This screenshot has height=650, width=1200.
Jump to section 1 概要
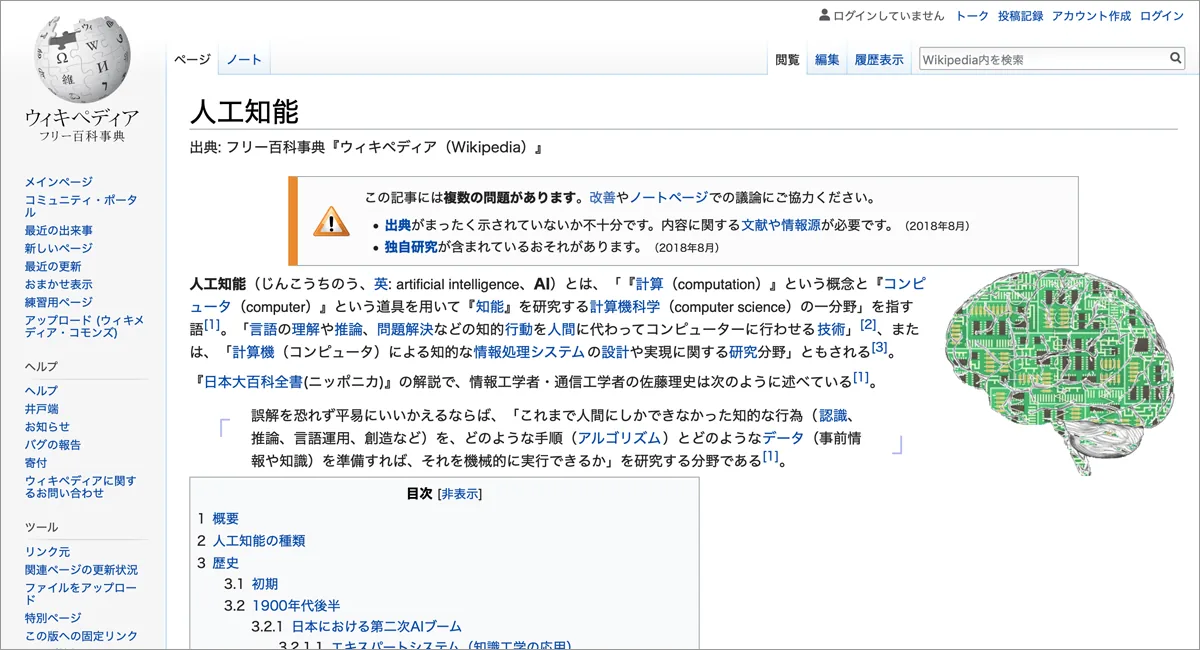(226, 518)
